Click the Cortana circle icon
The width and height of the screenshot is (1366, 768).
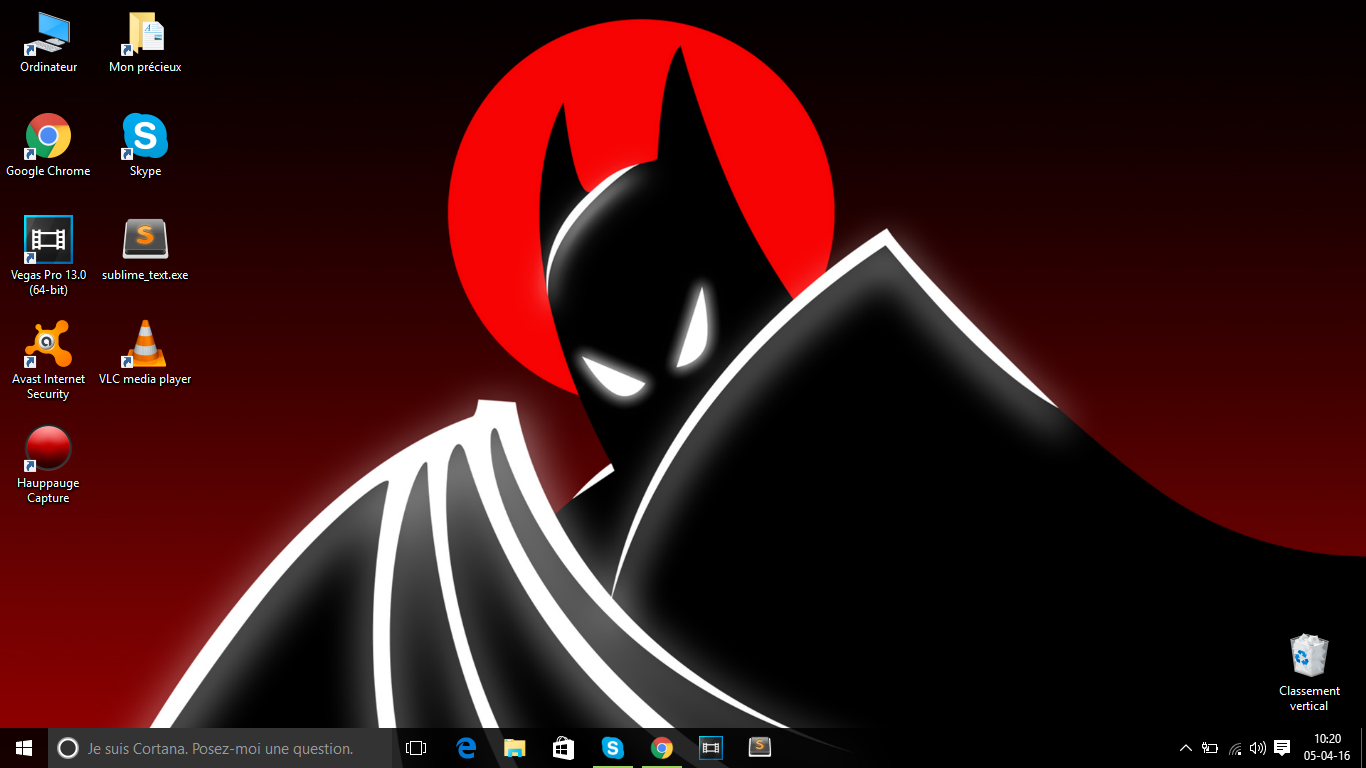tap(68, 748)
